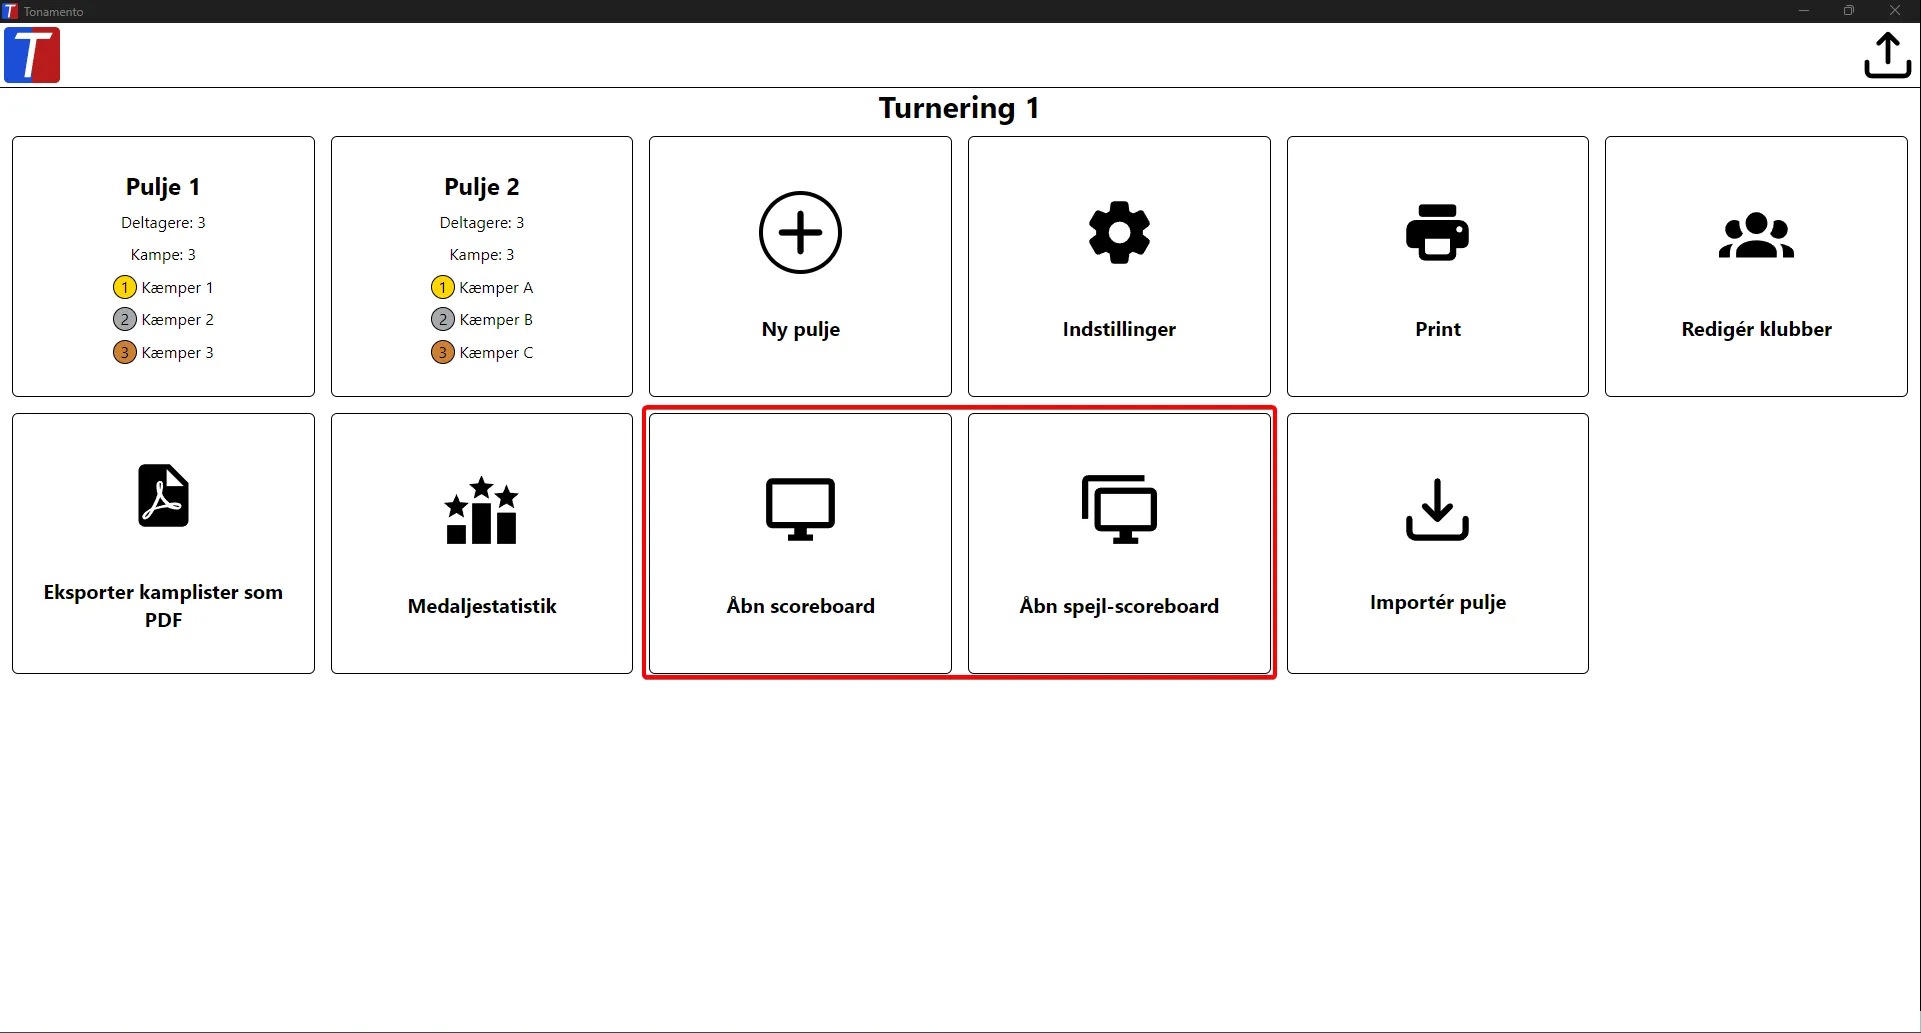Click gold medal 1 beside Kæmper A
This screenshot has height=1033, width=1921.
(x=442, y=288)
